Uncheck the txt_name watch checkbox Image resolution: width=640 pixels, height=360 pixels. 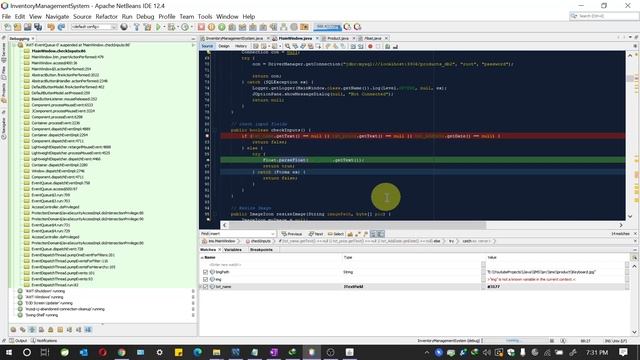(x=205, y=287)
